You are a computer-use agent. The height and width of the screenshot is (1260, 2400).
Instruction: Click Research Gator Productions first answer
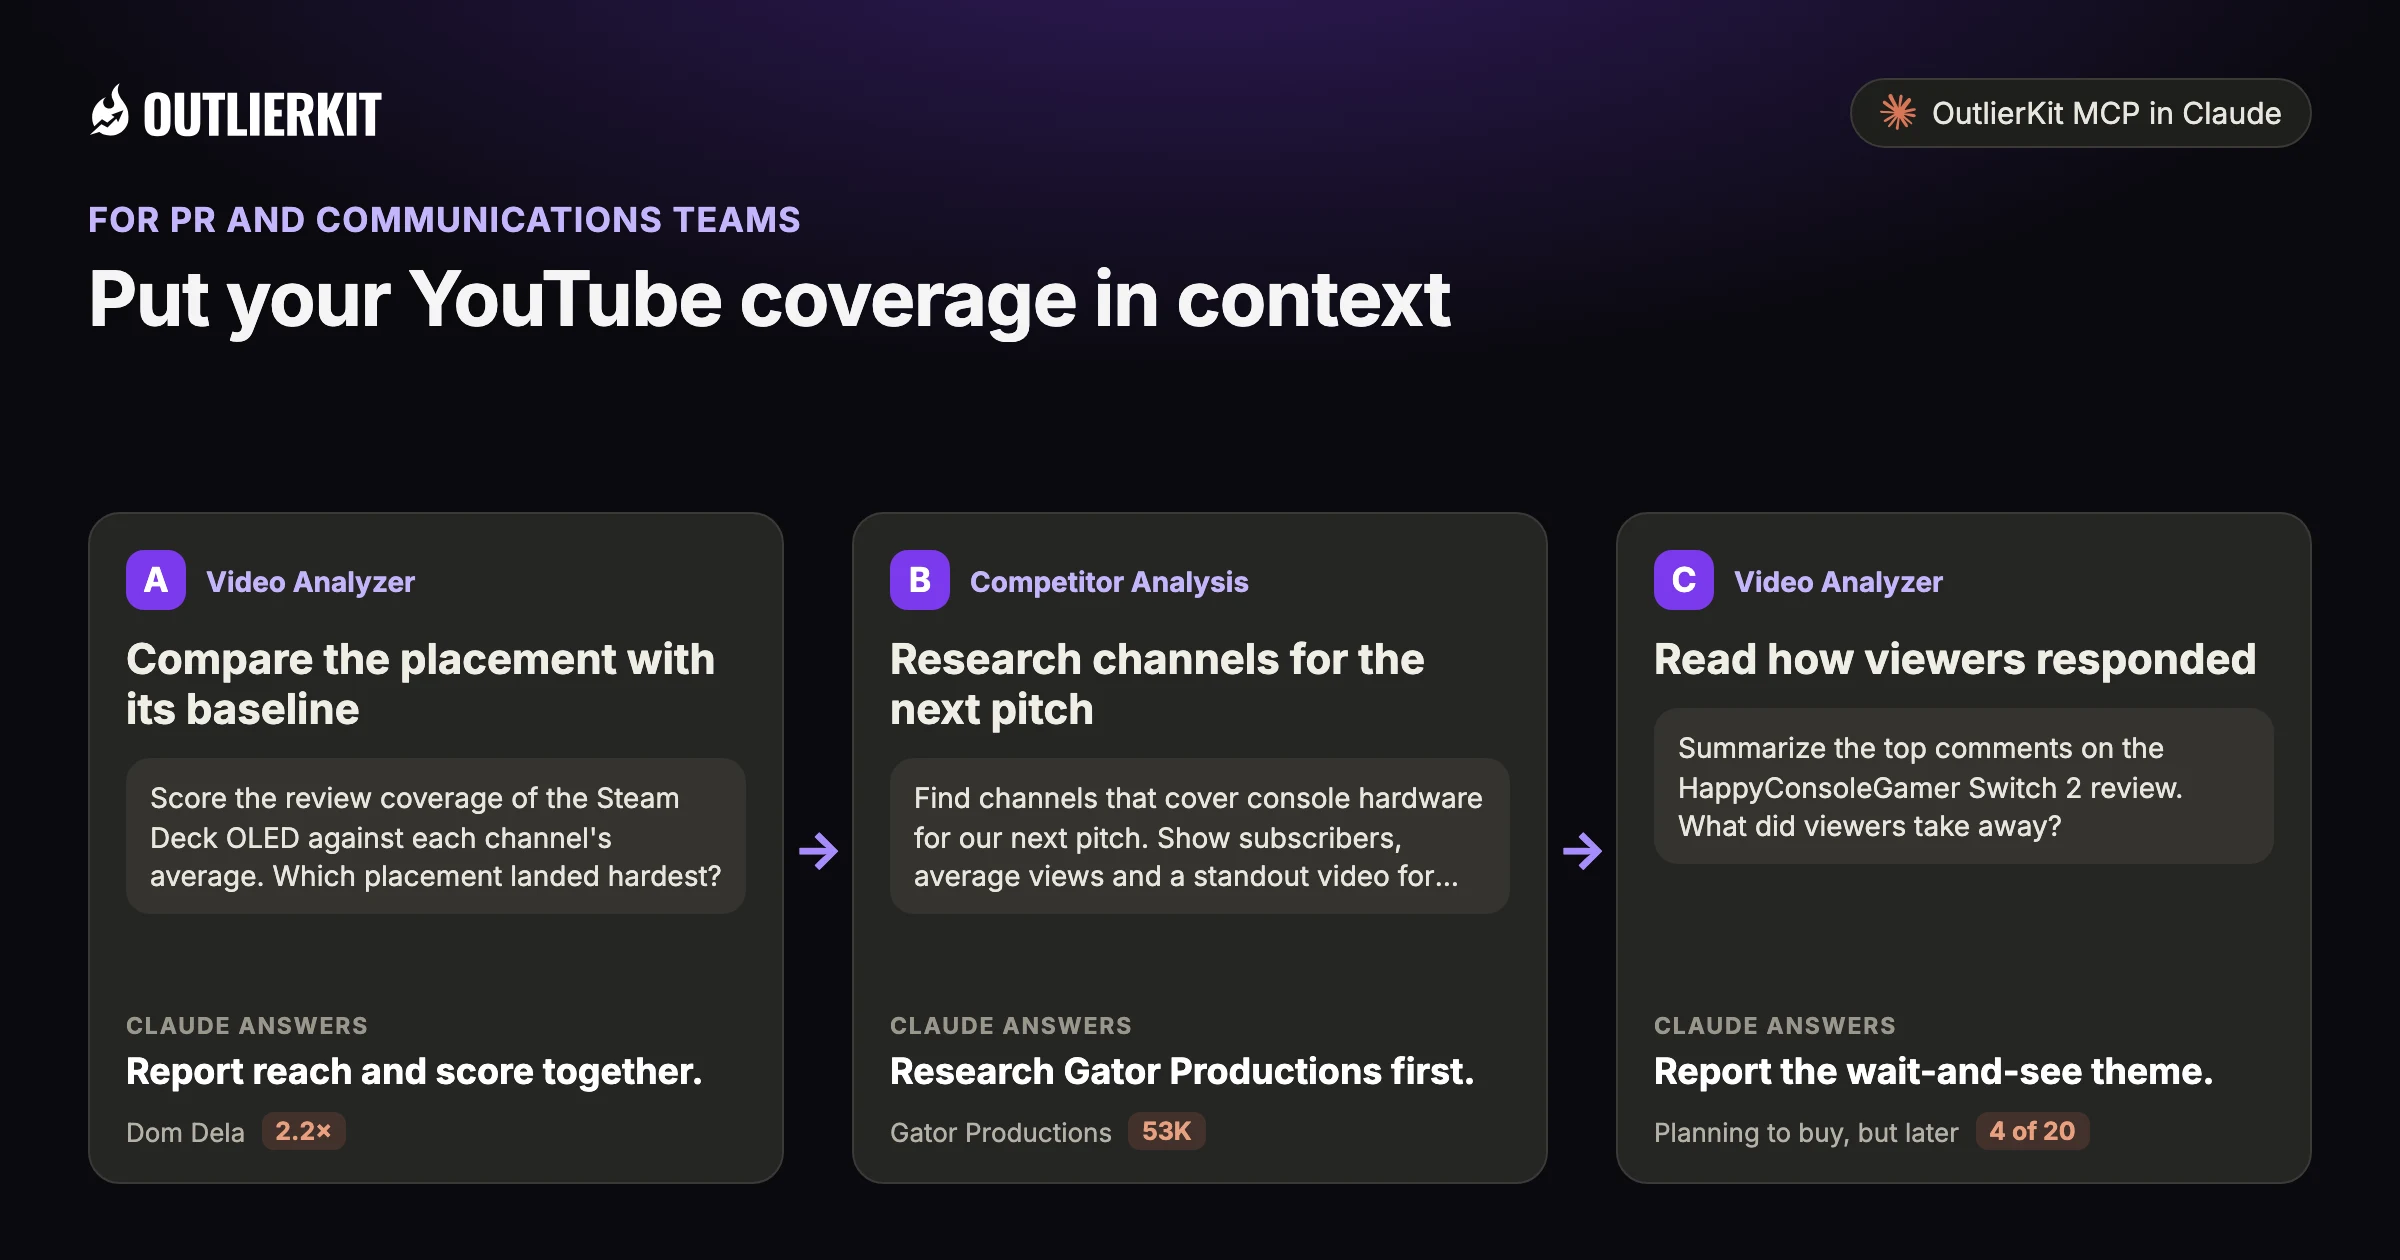pos(1182,1071)
